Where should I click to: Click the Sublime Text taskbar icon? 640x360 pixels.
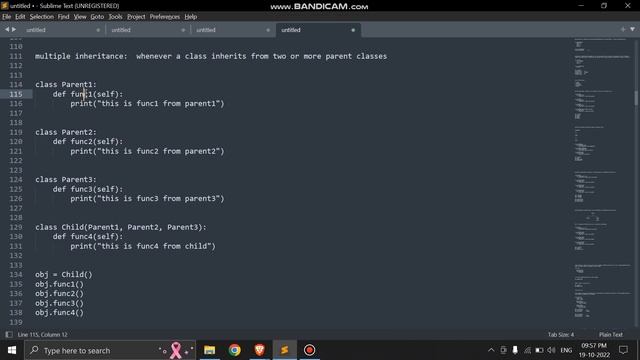coord(284,350)
